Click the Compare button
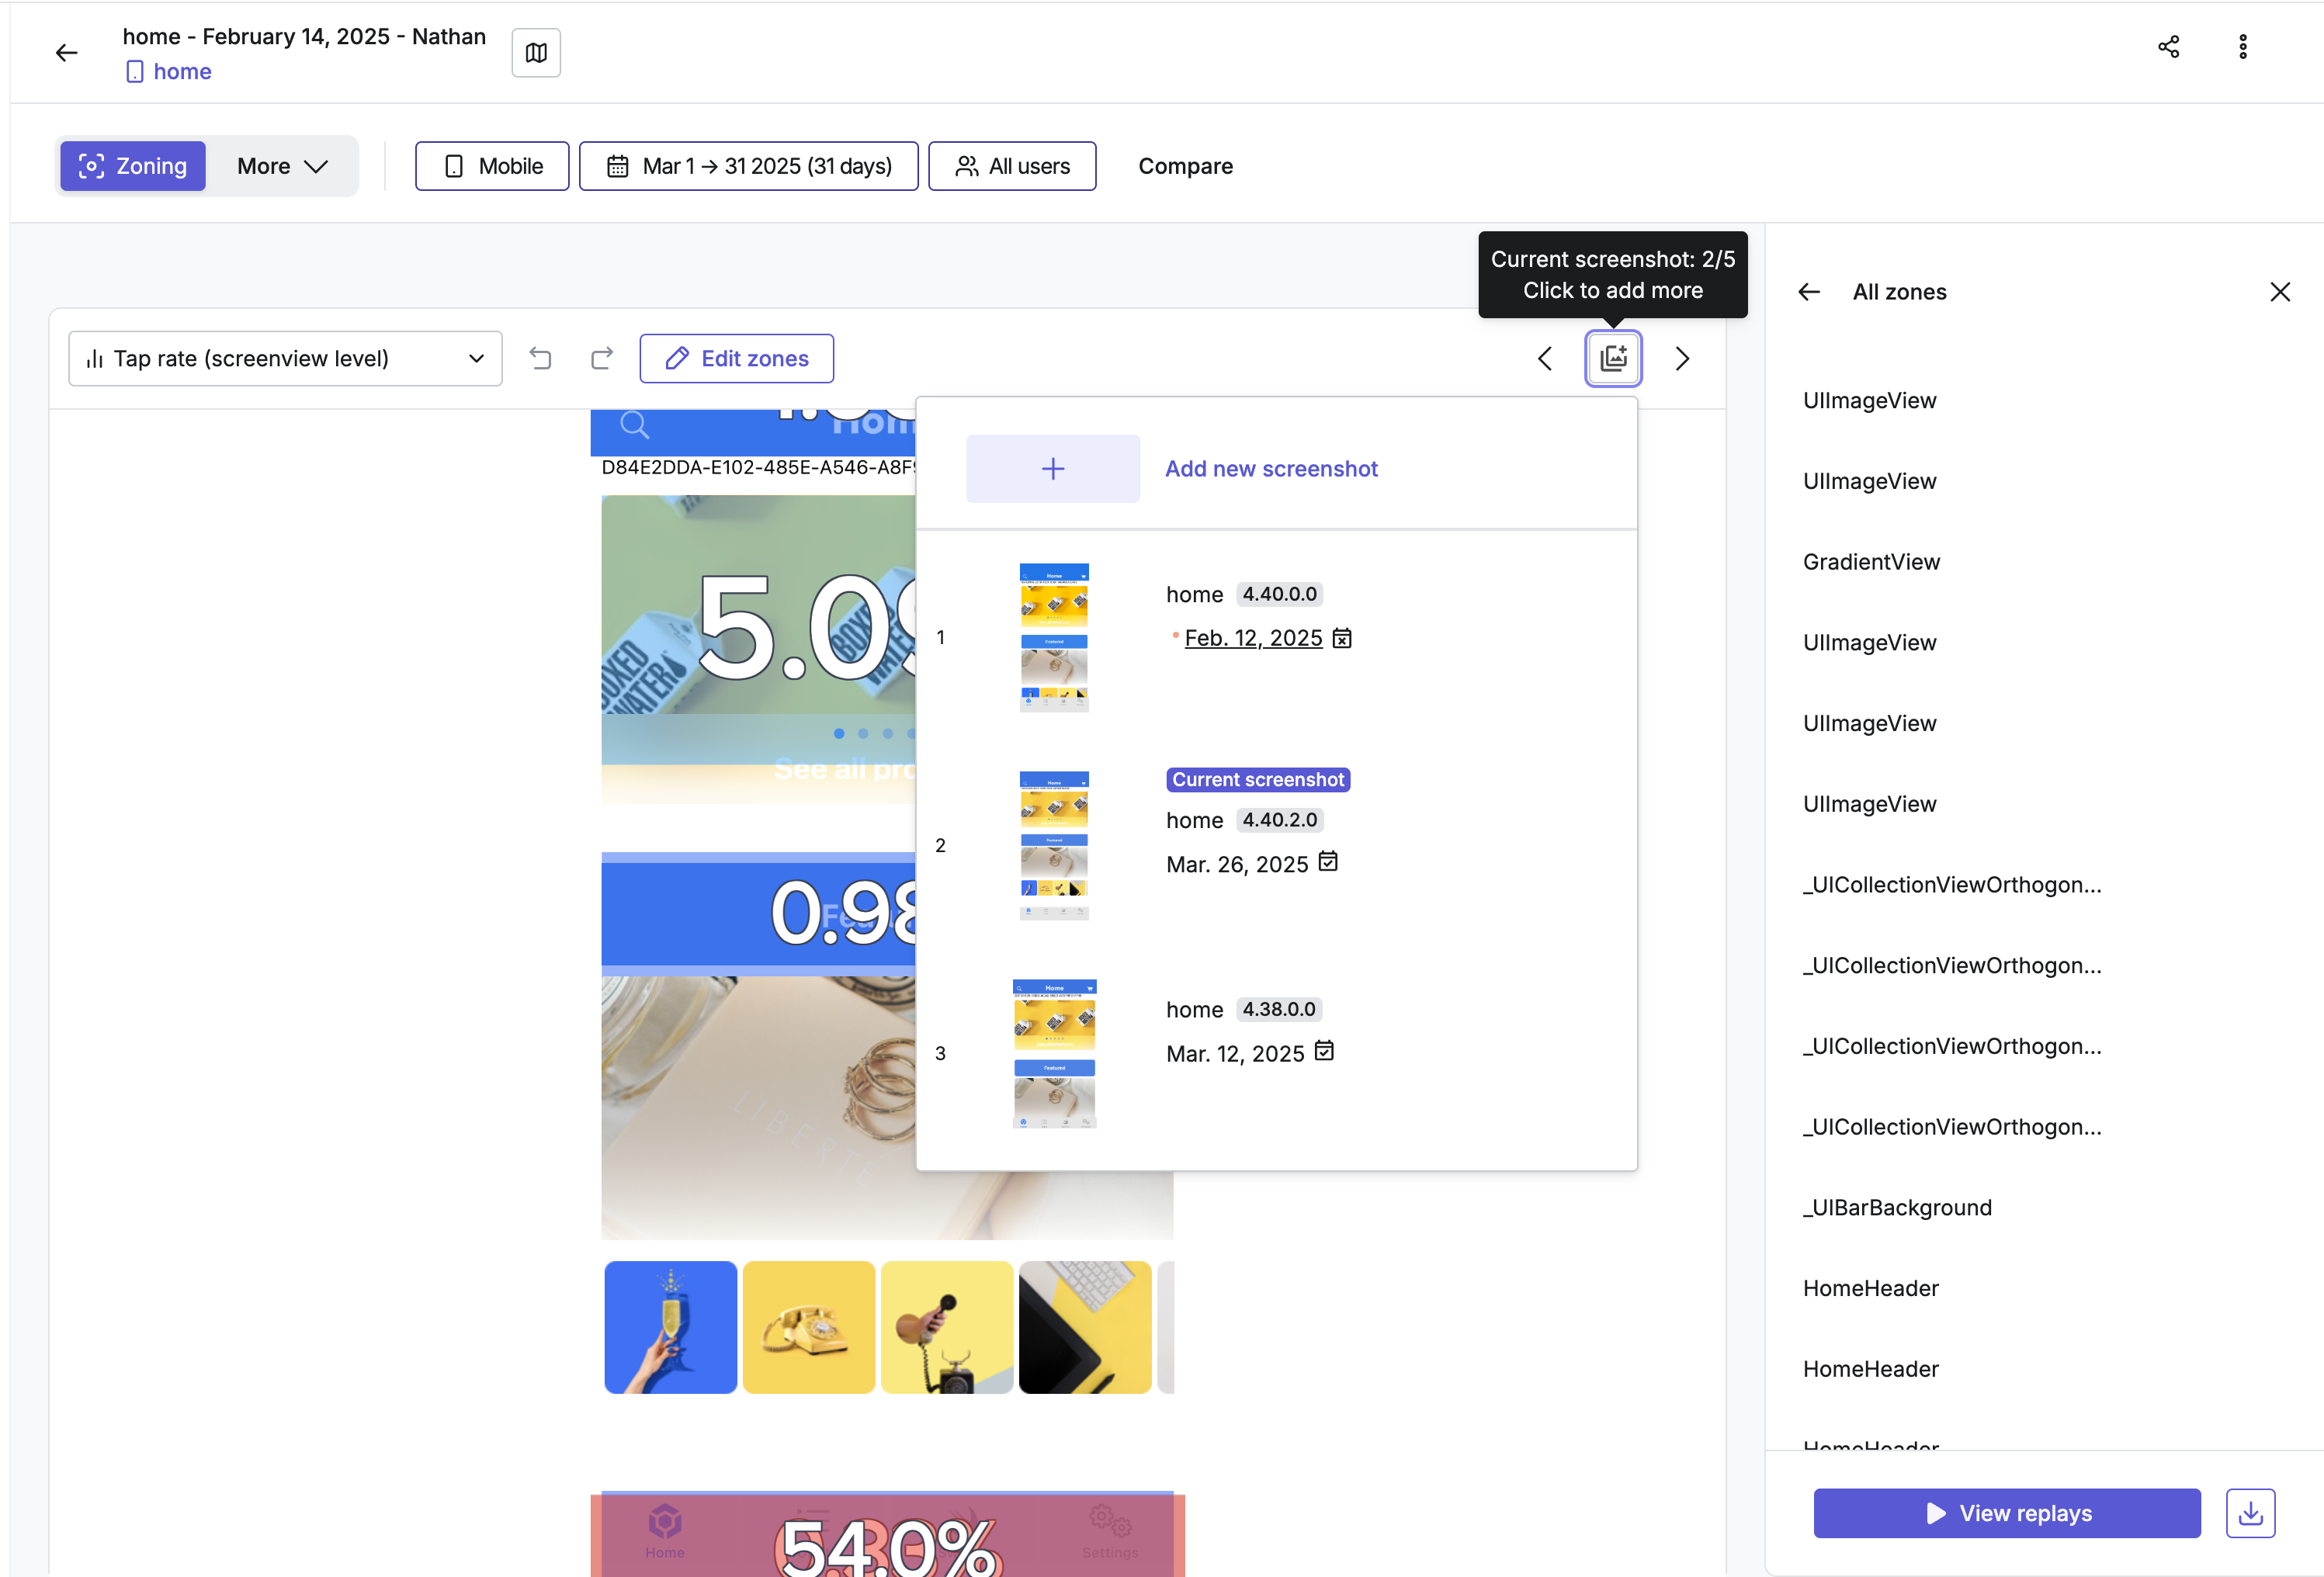This screenshot has height=1577, width=2324. pyautogui.click(x=1185, y=166)
